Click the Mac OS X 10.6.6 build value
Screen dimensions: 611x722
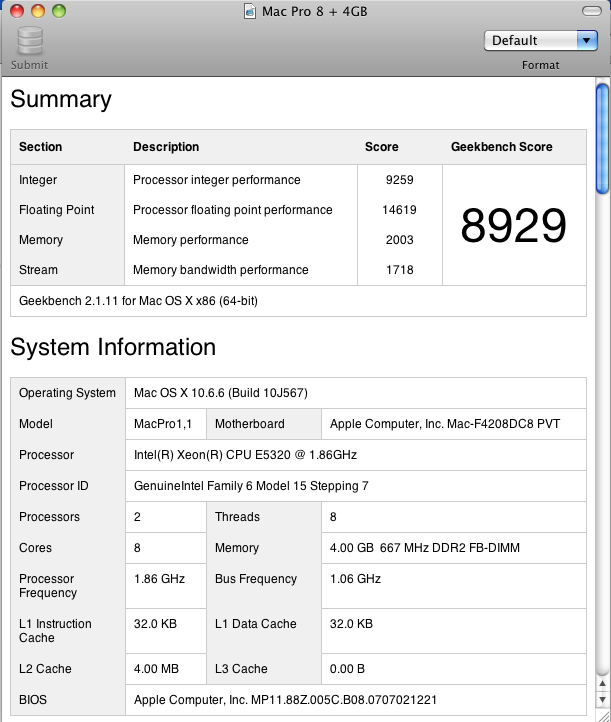[221, 393]
